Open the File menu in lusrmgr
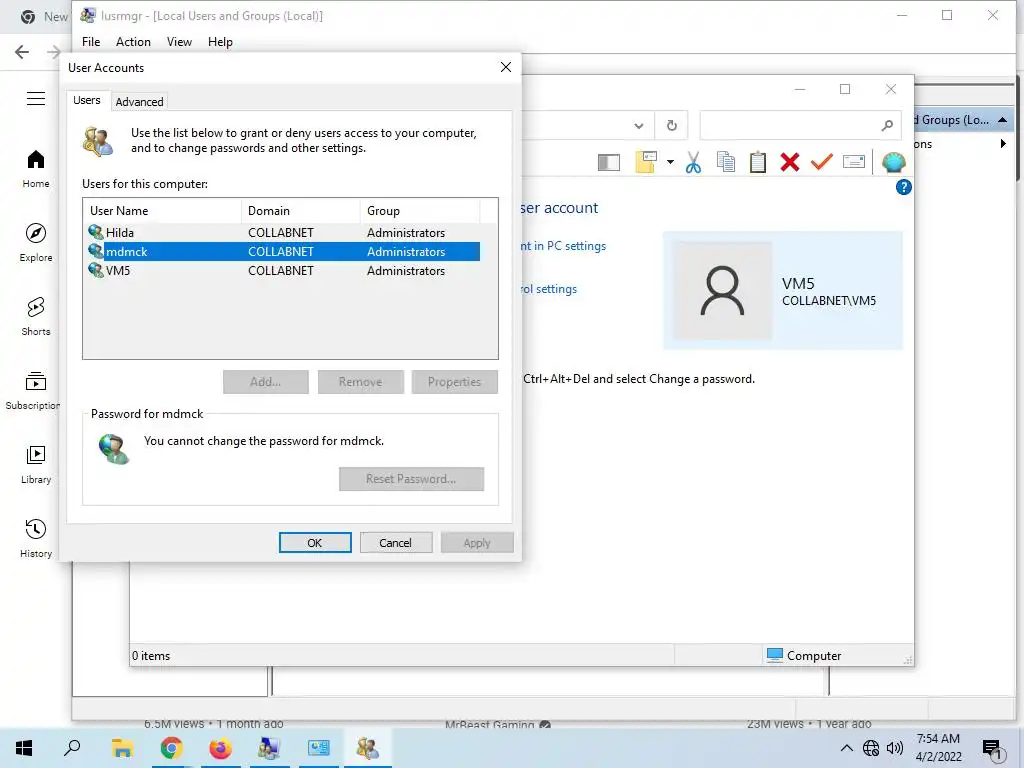1024x768 pixels. click(x=91, y=42)
